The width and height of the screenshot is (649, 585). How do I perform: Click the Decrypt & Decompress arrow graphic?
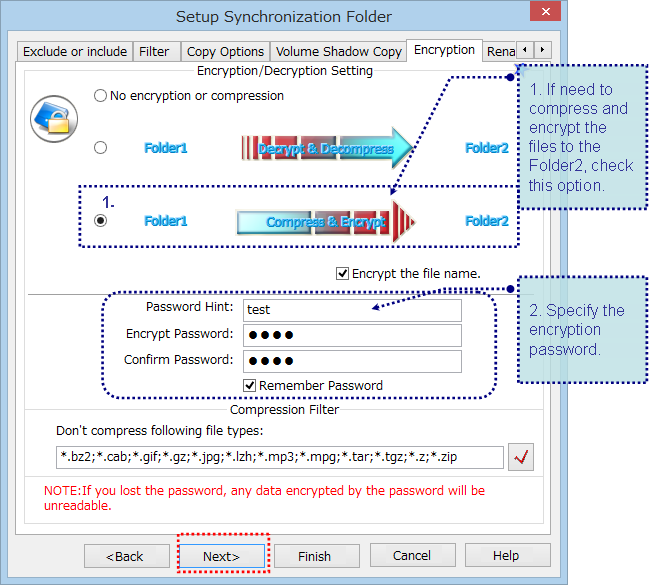coord(327,148)
